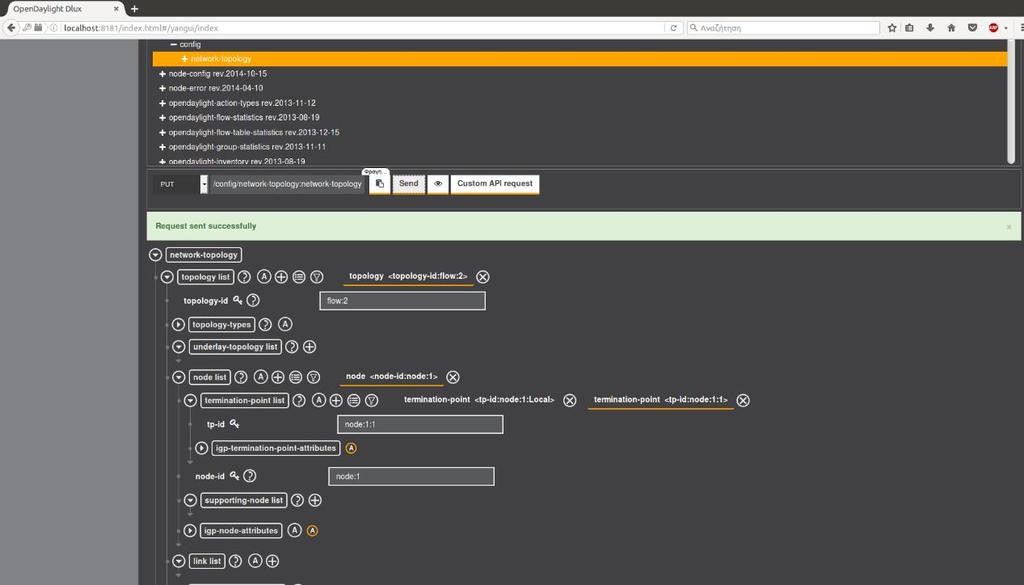
Task: Expand the topology-types container
Action: coord(178,324)
